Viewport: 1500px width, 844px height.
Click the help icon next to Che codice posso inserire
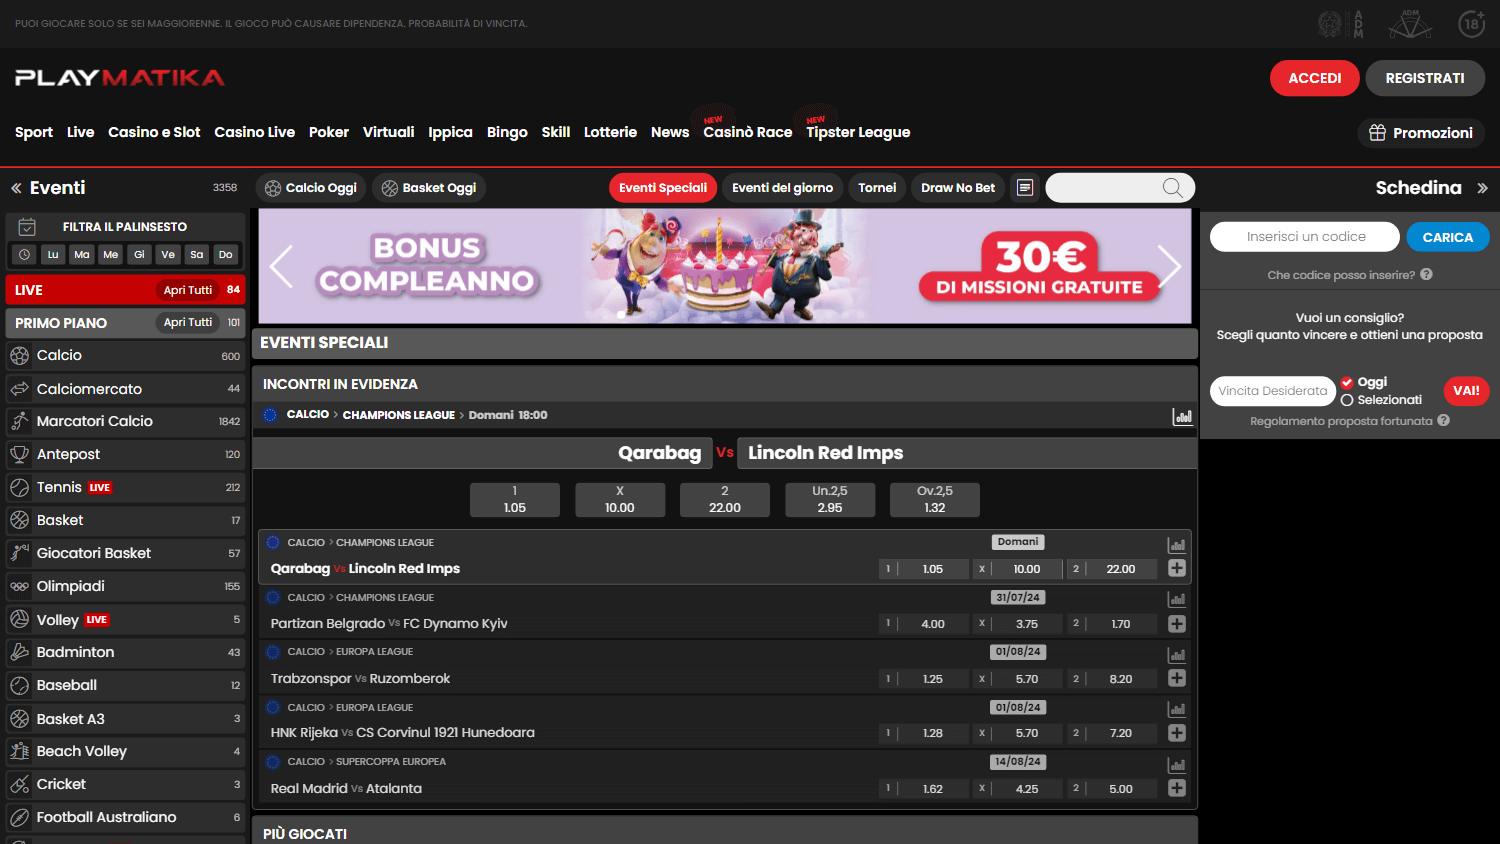(x=1426, y=274)
